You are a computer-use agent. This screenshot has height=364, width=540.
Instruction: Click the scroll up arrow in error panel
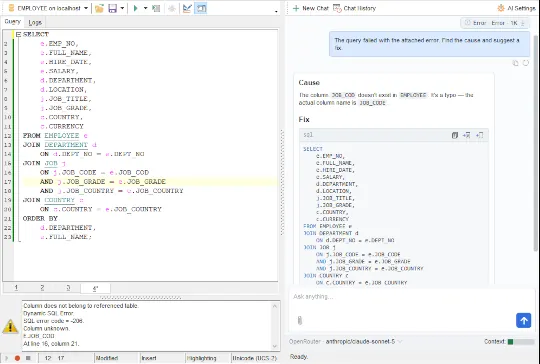[274, 306]
